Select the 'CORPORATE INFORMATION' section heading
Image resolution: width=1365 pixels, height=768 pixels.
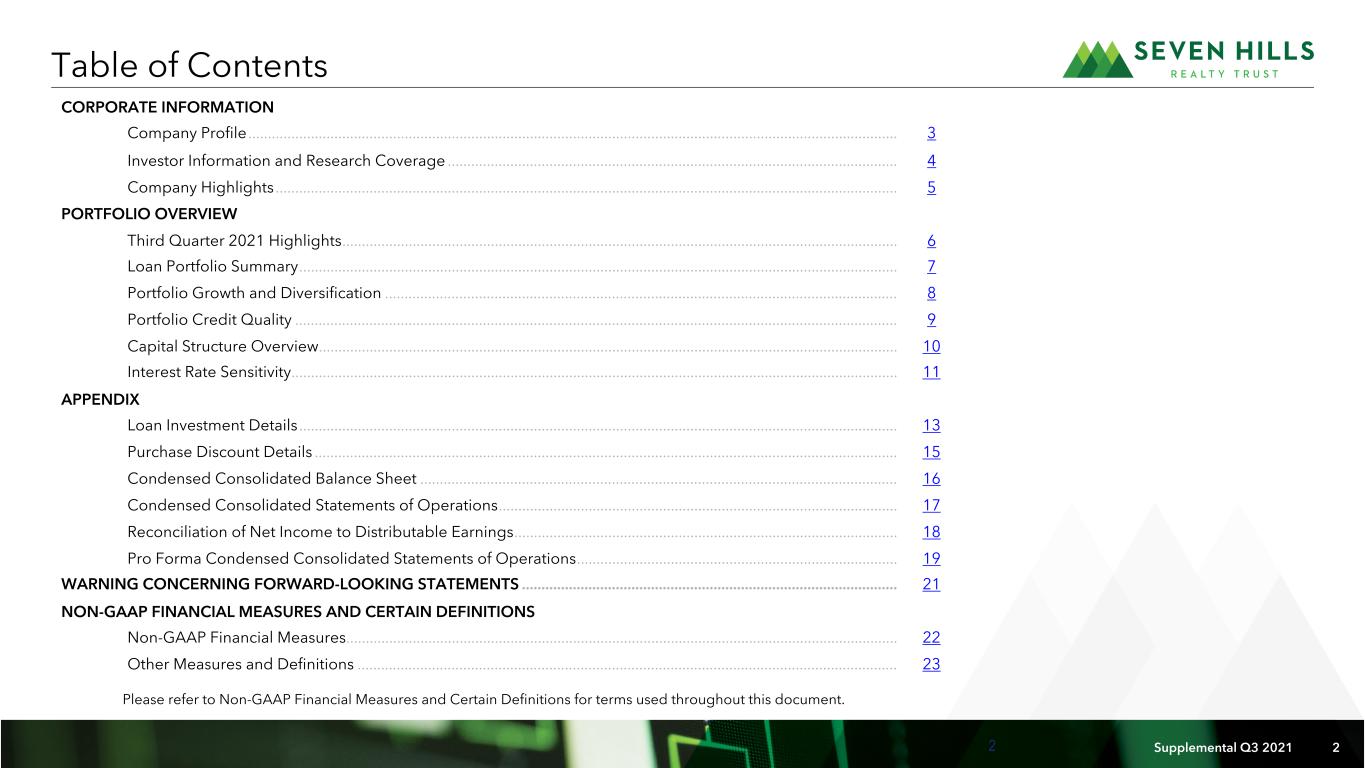click(167, 107)
